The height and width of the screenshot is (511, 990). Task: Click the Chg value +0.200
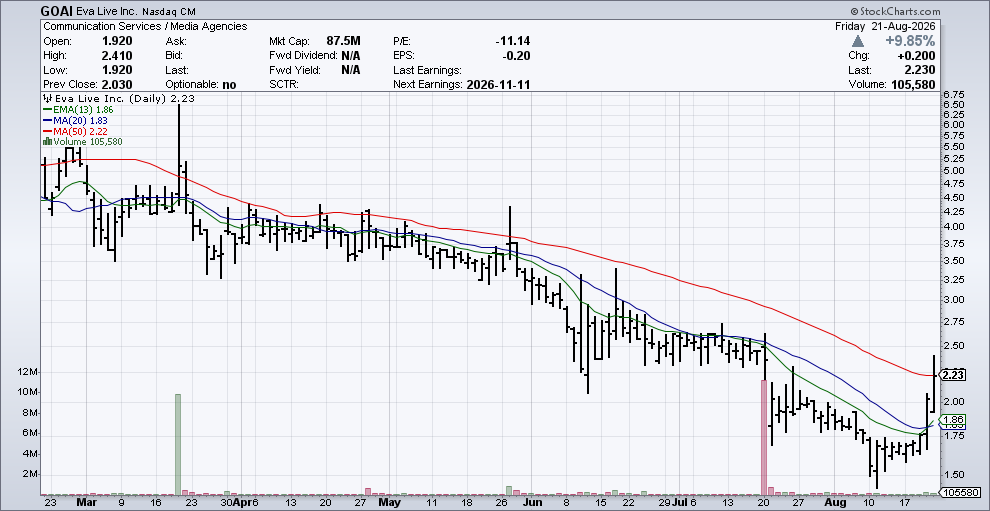point(918,56)
